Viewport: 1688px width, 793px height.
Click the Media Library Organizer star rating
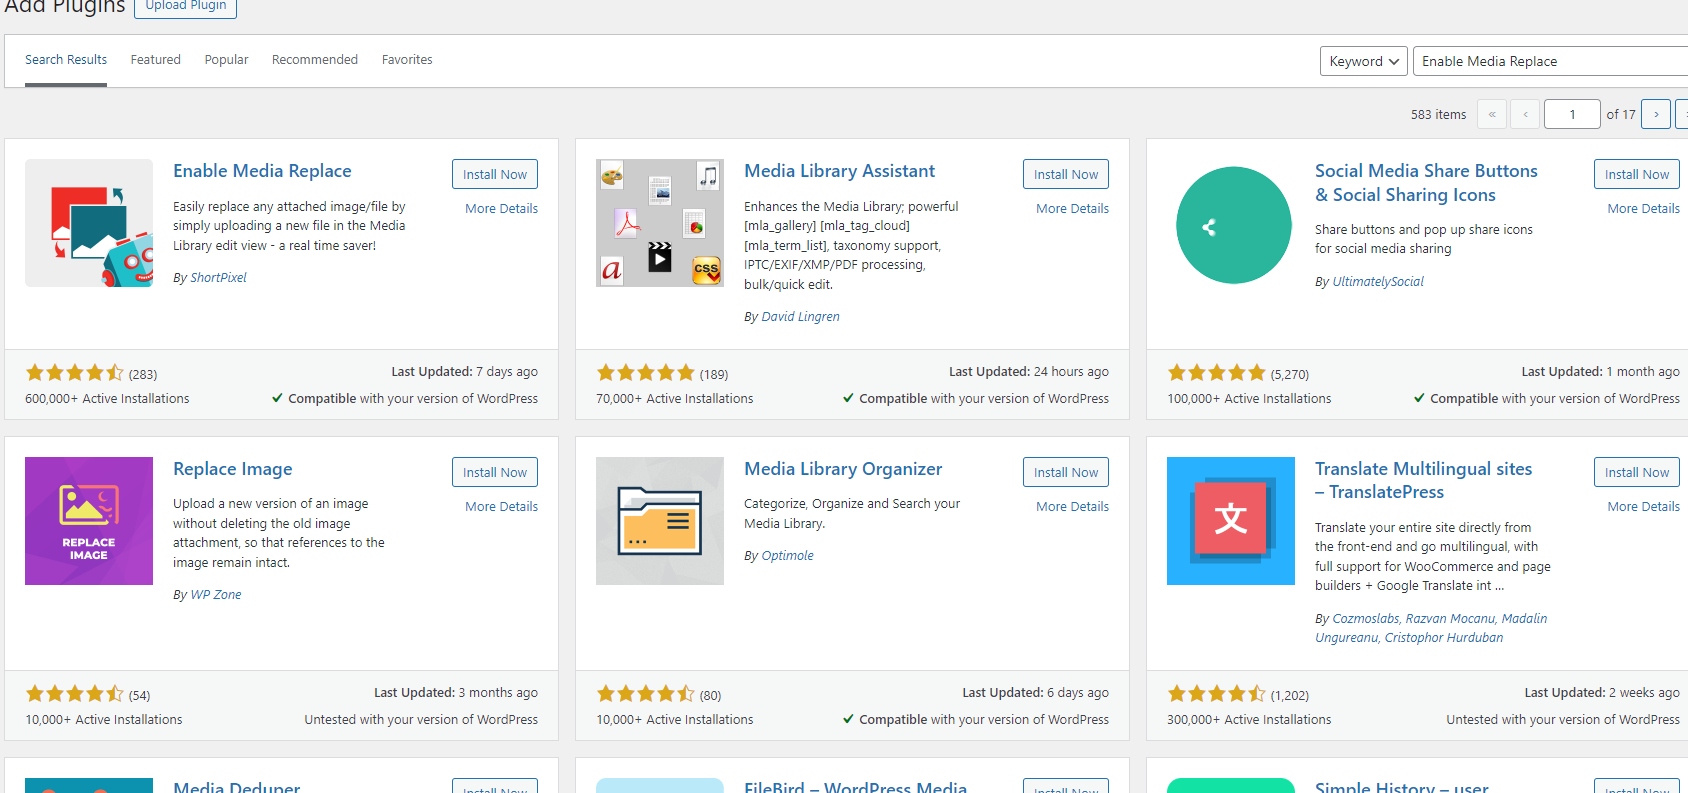click(646, 694)
